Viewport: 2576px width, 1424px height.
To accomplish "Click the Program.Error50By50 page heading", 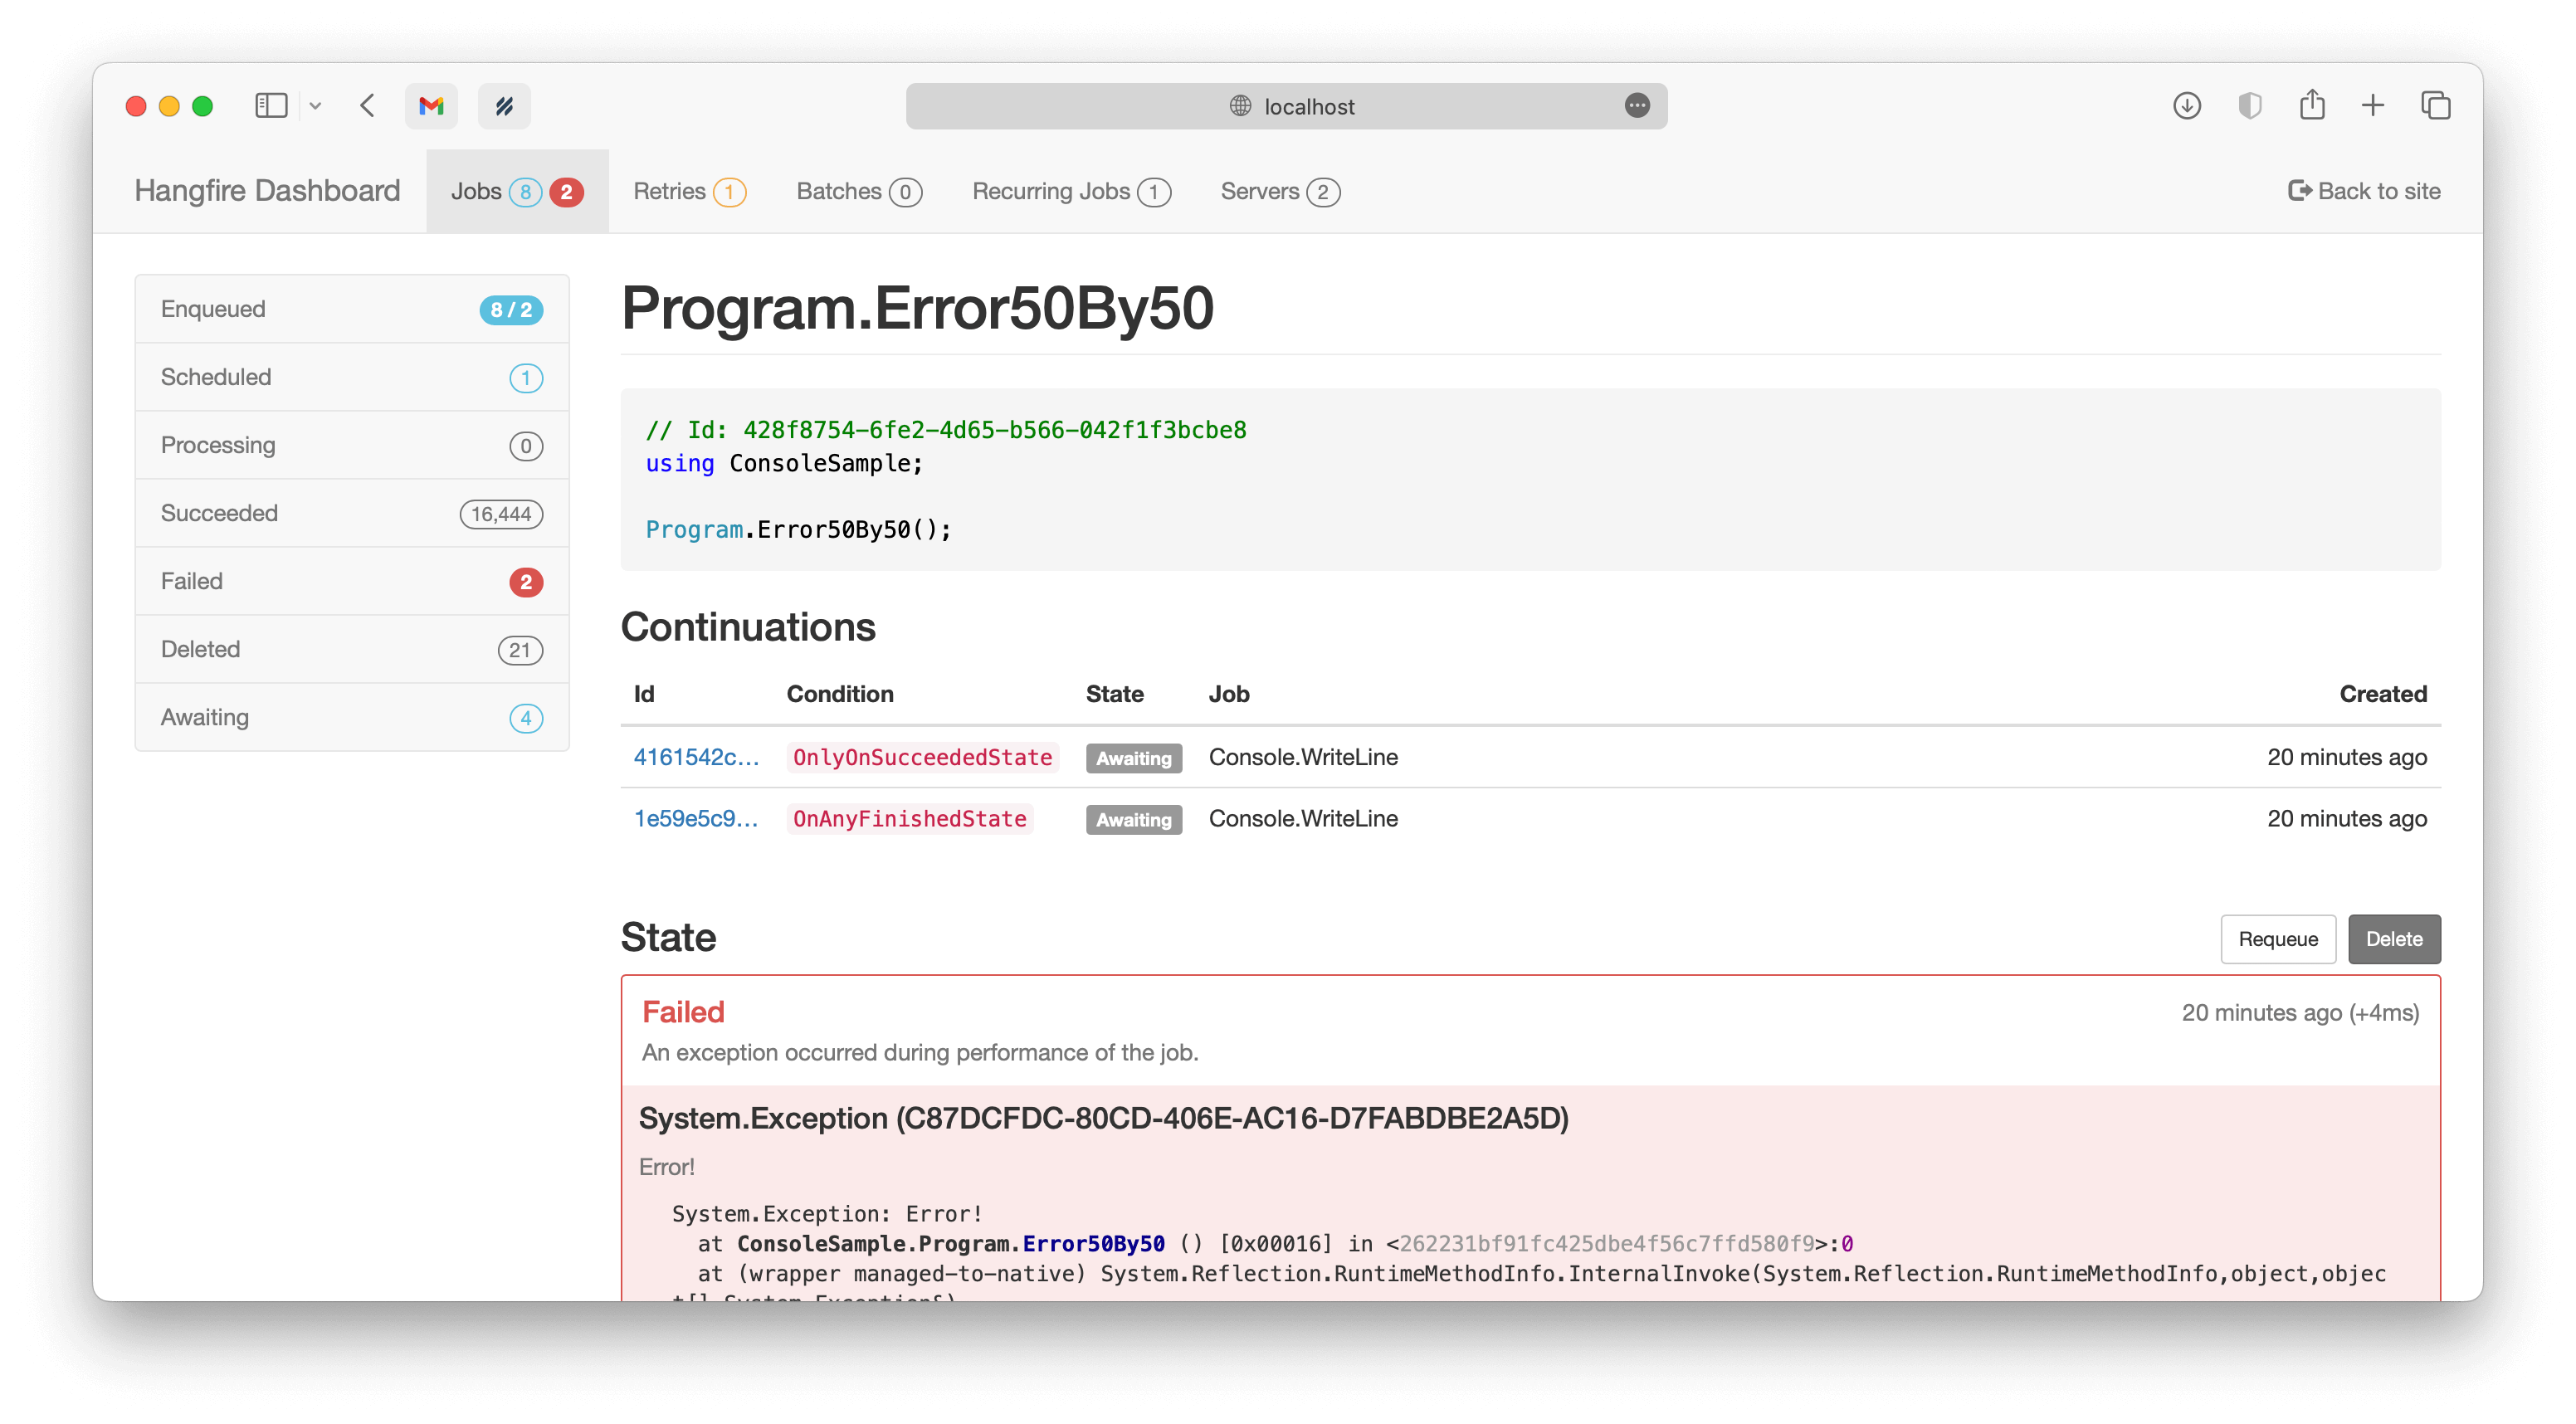I will tap(917, 307).
